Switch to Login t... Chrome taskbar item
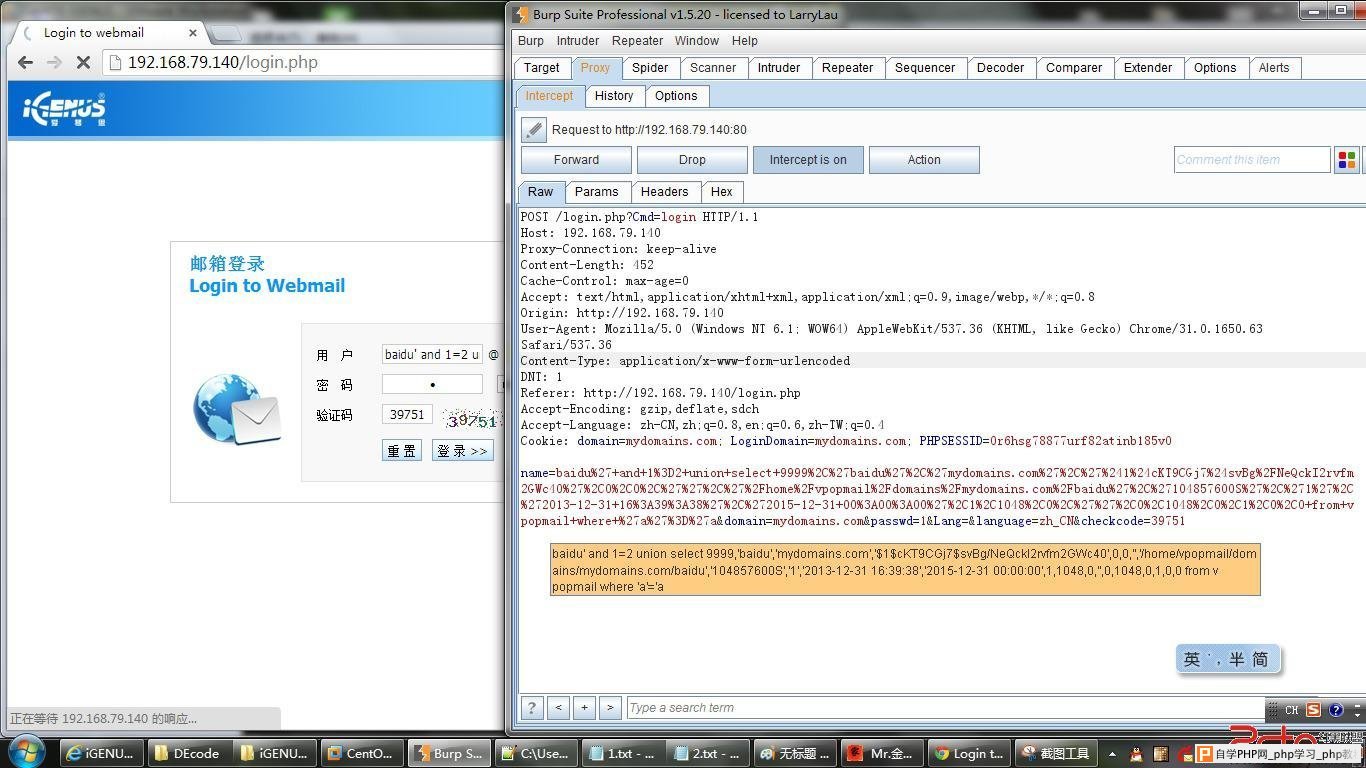Viewport: 1366px width, 768px height. tap(967, 753)
